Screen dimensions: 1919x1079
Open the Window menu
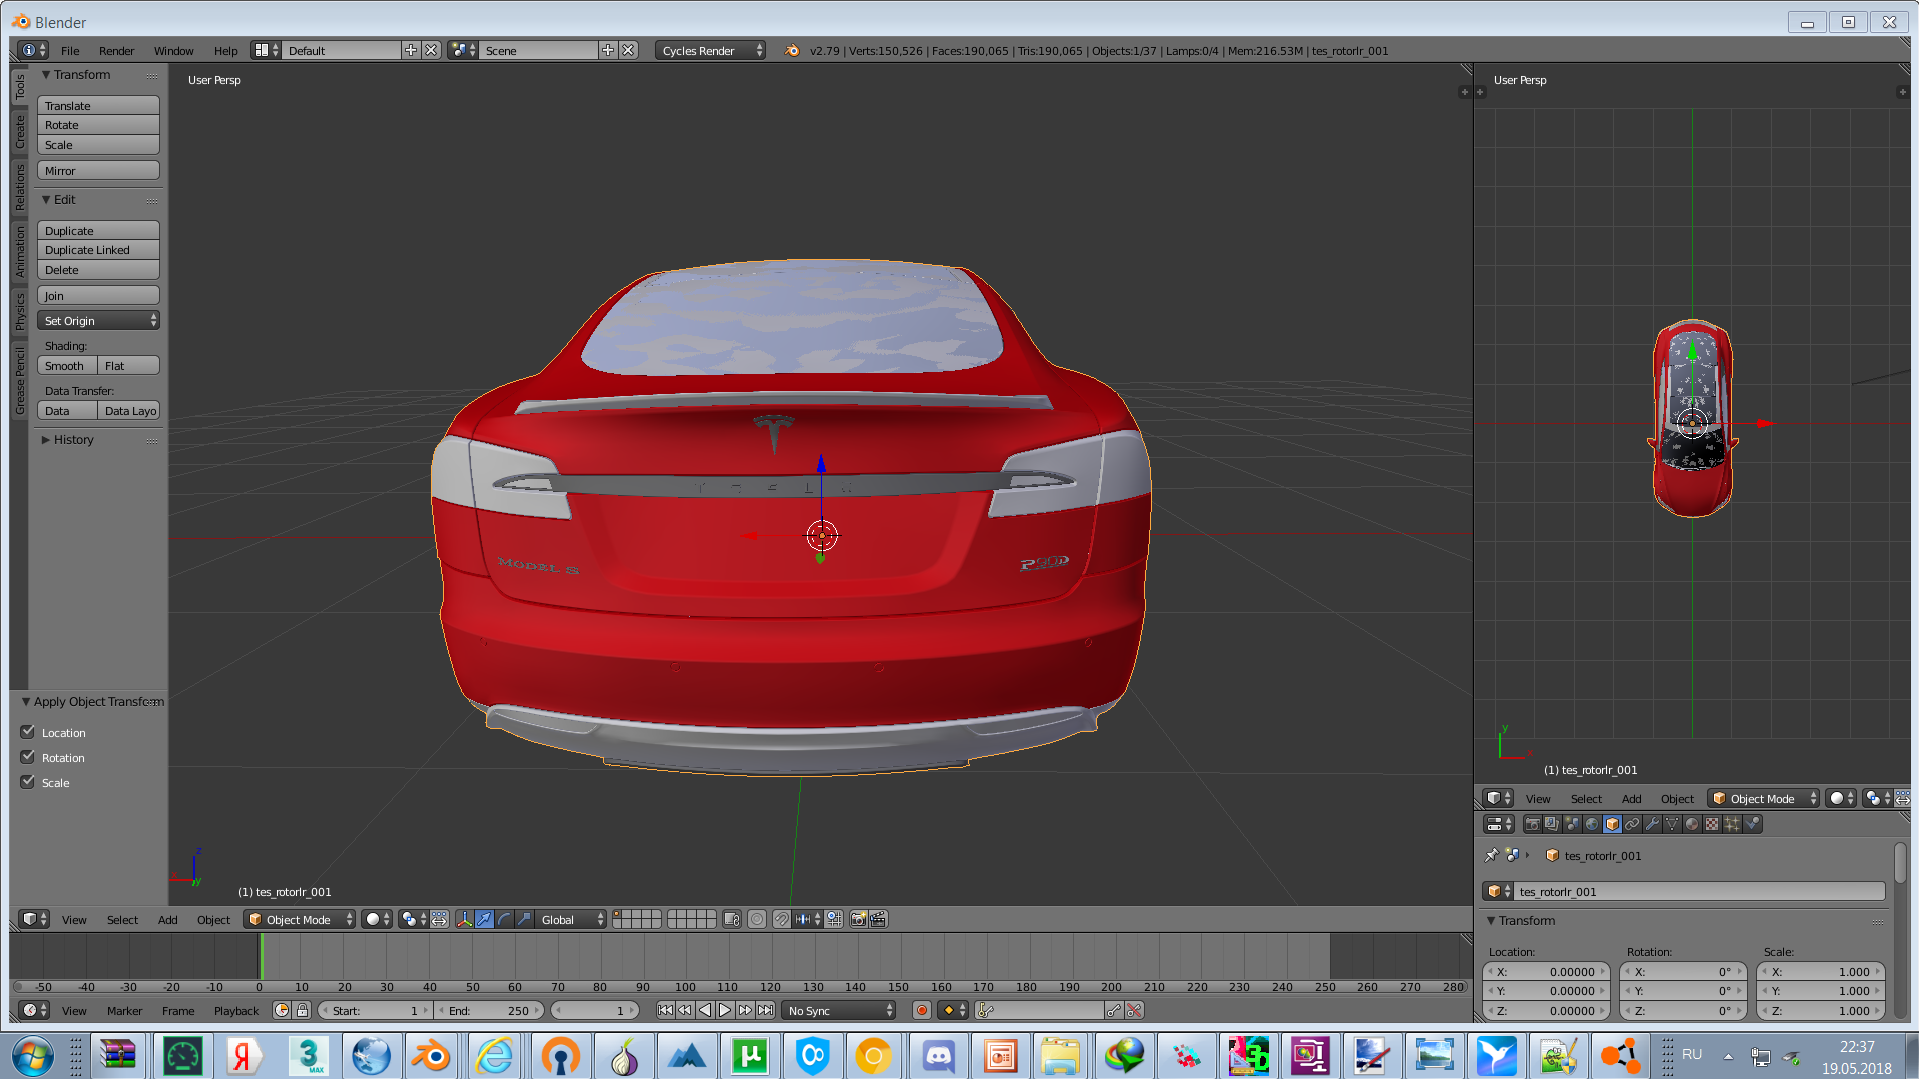click(173, 50)
